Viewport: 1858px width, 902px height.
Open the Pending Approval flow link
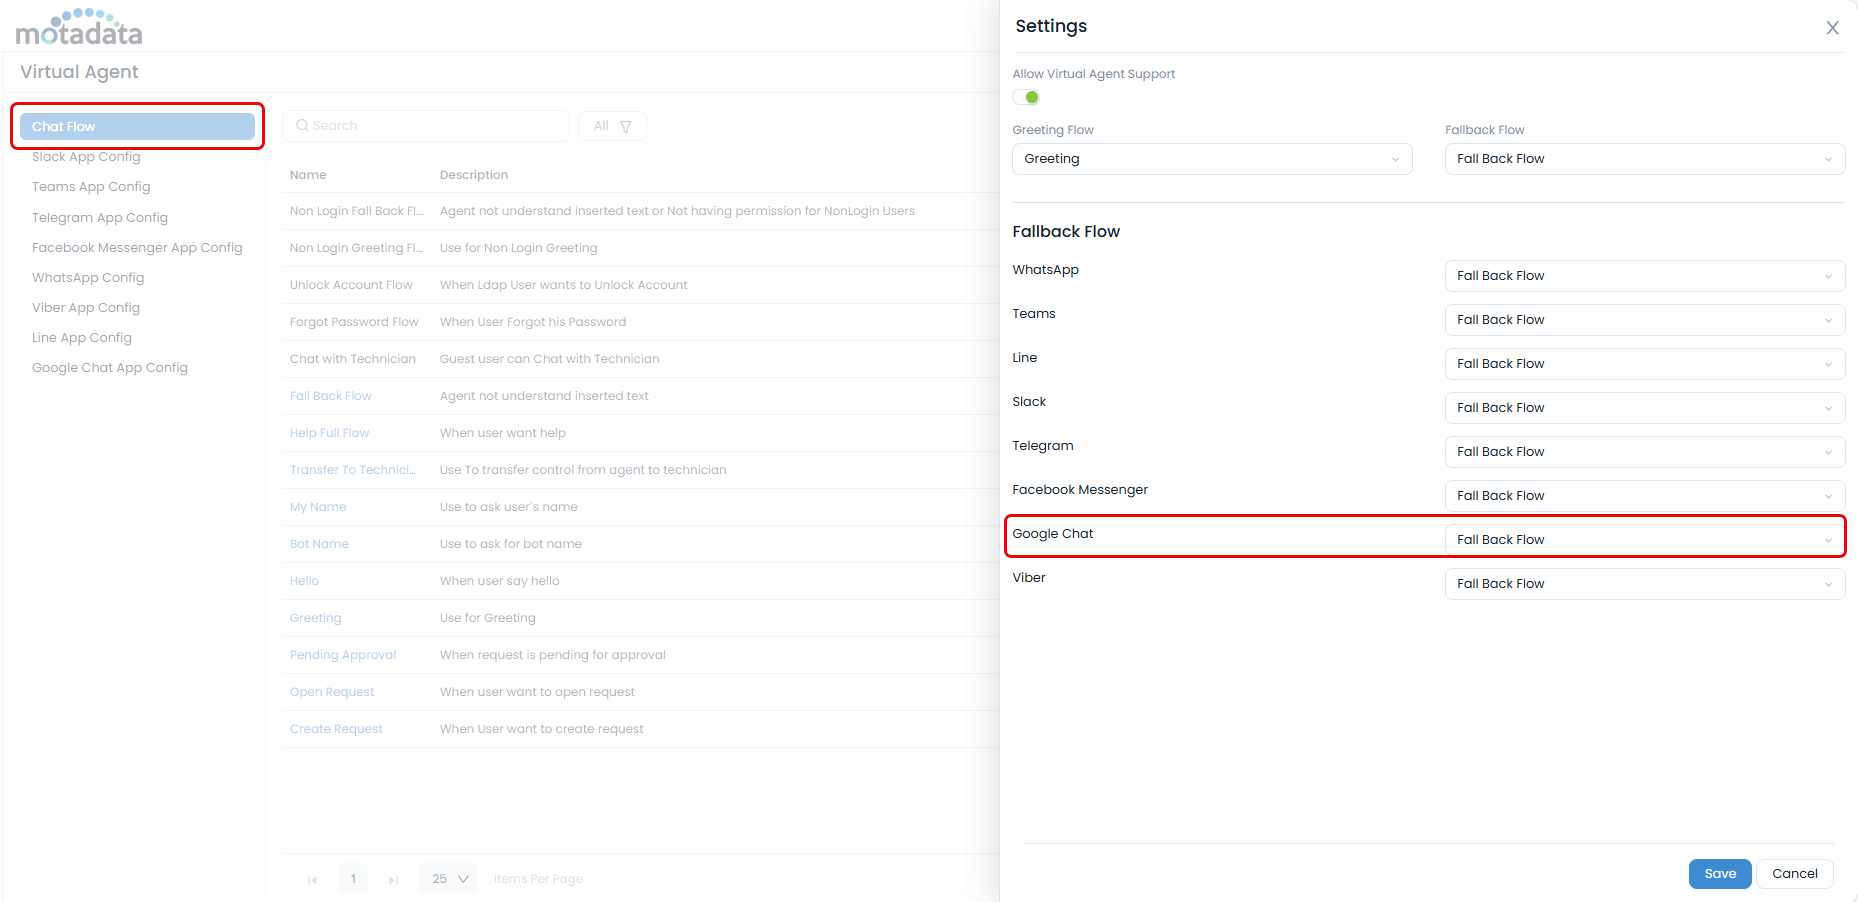pyautogui.click(x=342, y=654)
